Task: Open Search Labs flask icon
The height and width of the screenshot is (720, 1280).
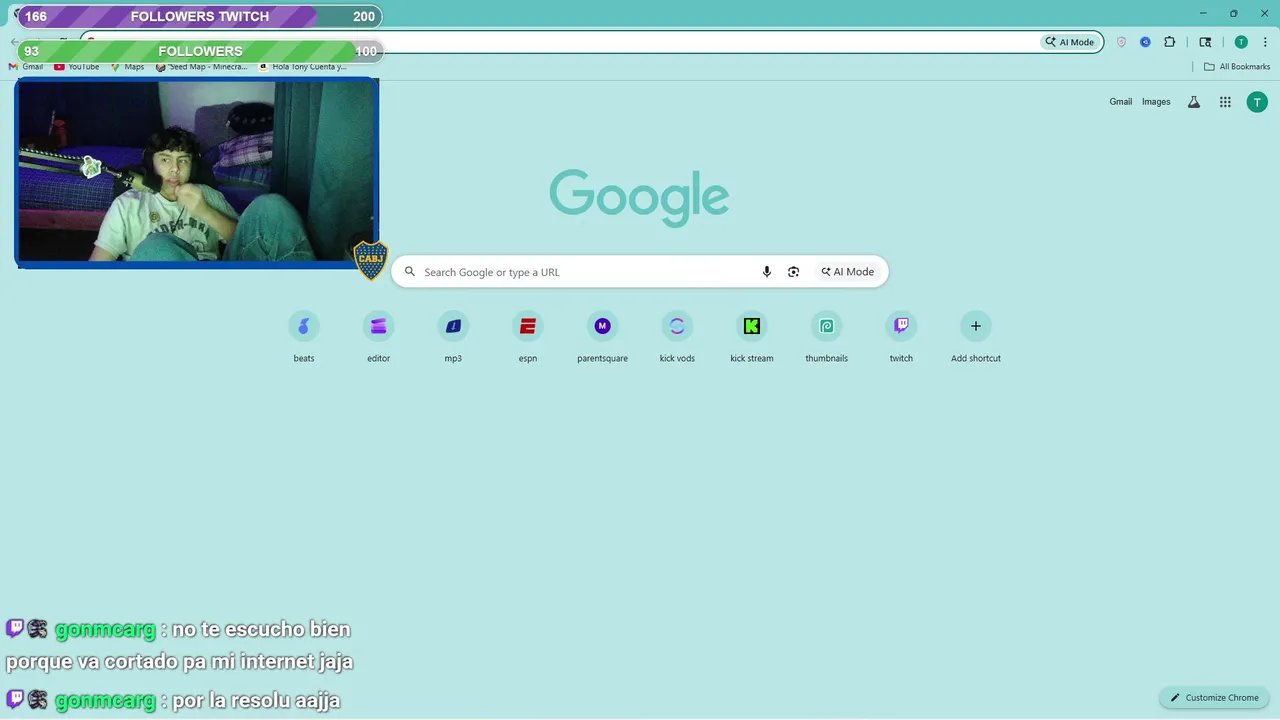Action: coord(1193,102)
